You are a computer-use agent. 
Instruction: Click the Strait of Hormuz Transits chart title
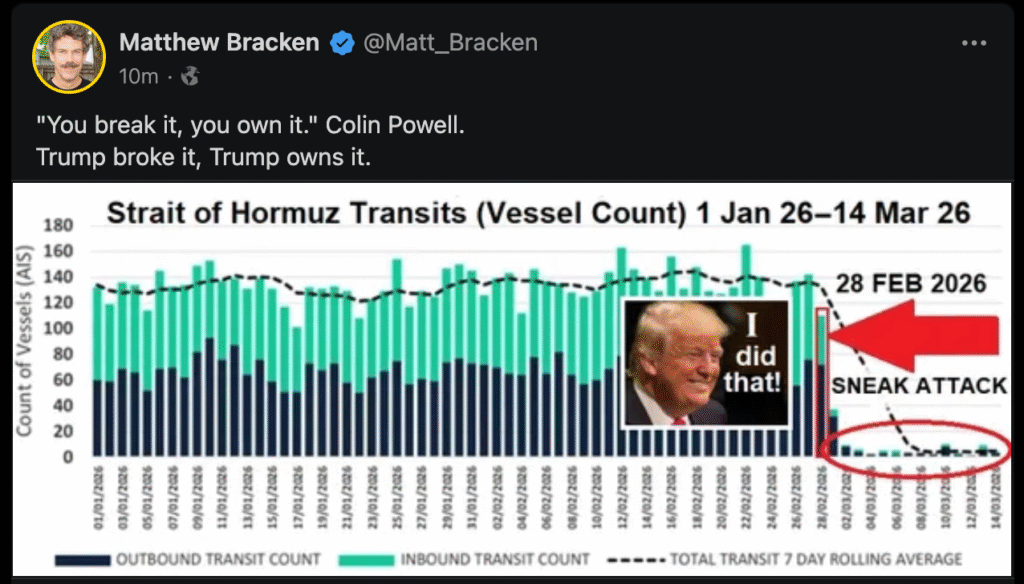tap(538, 212)
